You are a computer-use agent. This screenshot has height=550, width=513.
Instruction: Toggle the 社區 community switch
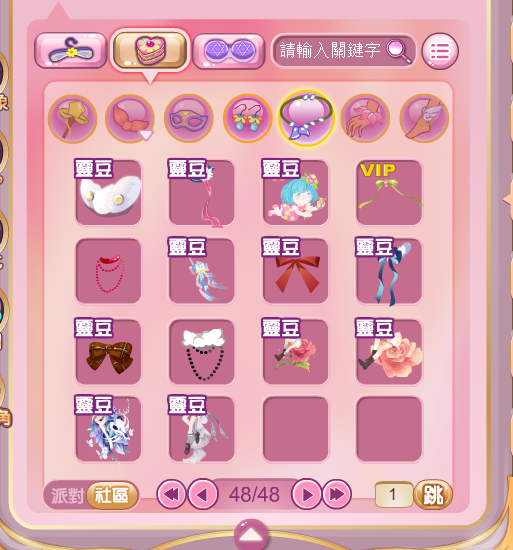tap(112, 495)
